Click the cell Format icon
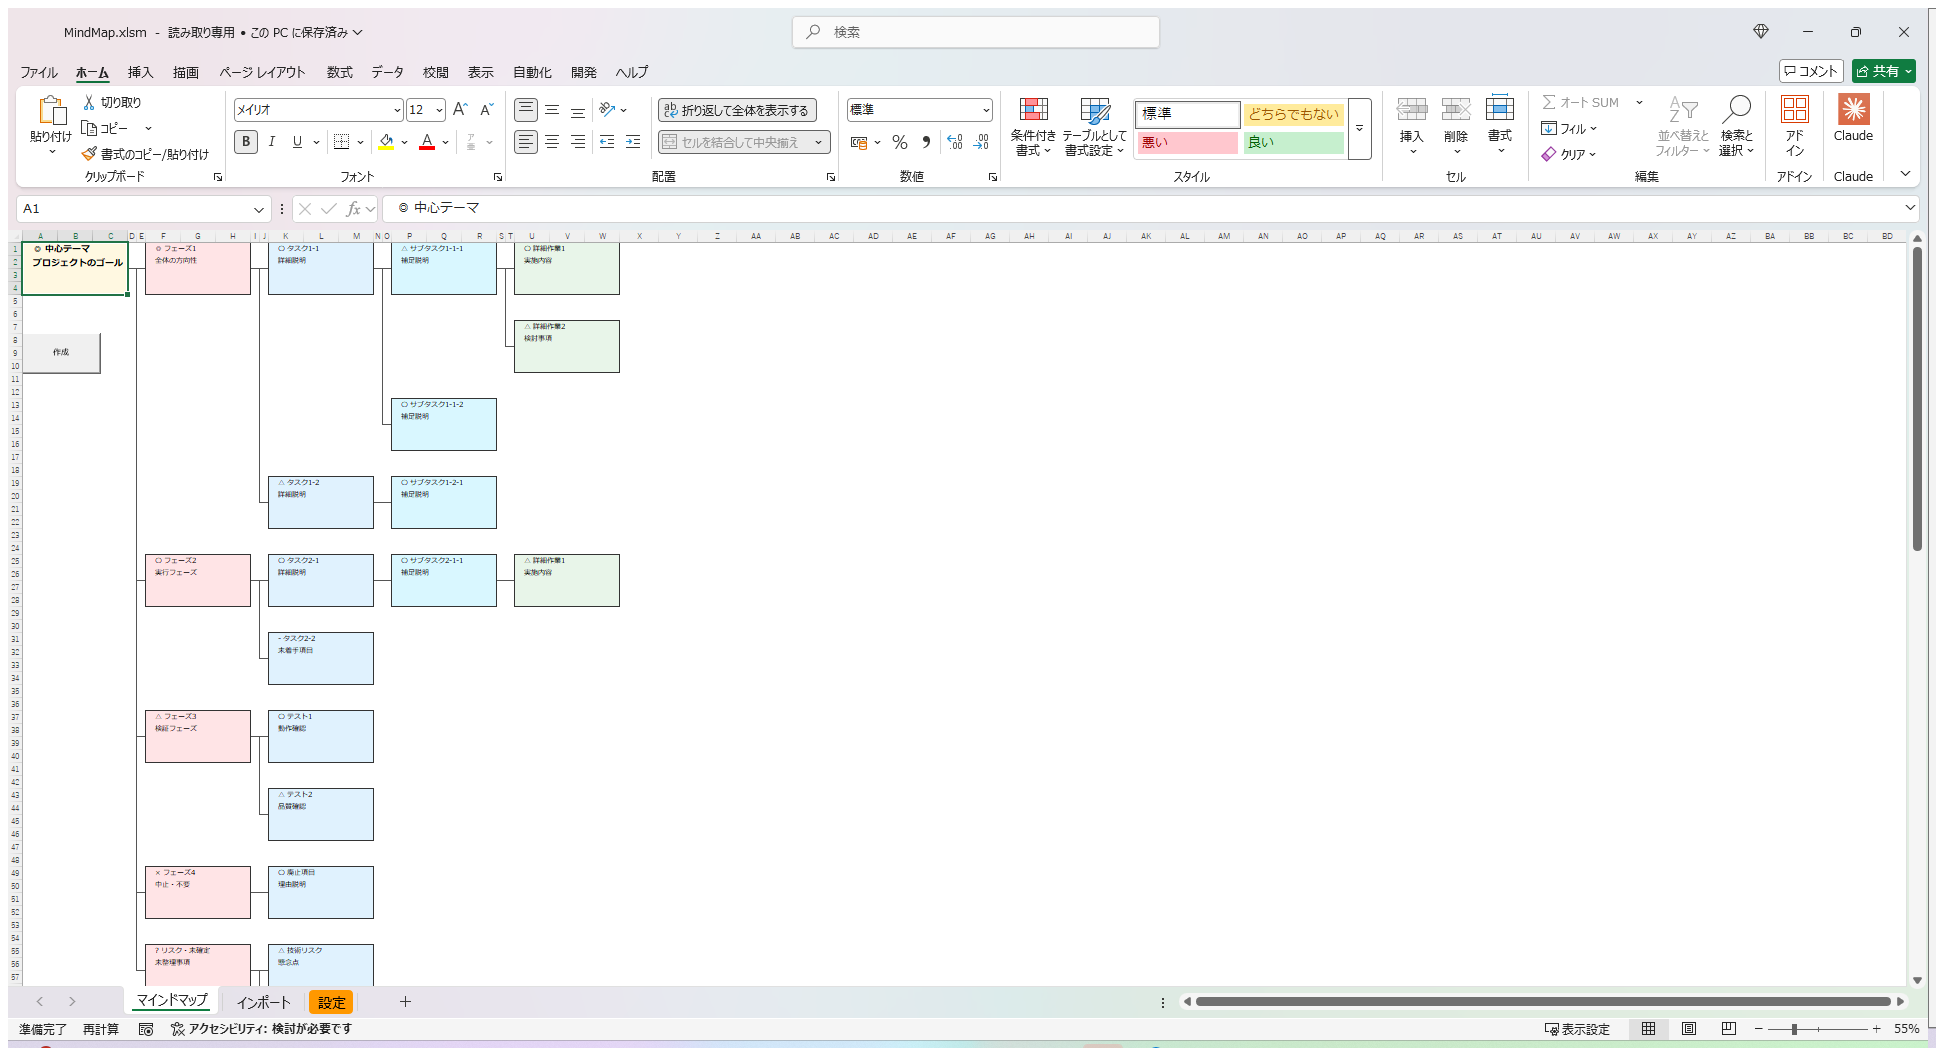The height and width of the screenshot is (1048, 1936). click(1500, 109)
